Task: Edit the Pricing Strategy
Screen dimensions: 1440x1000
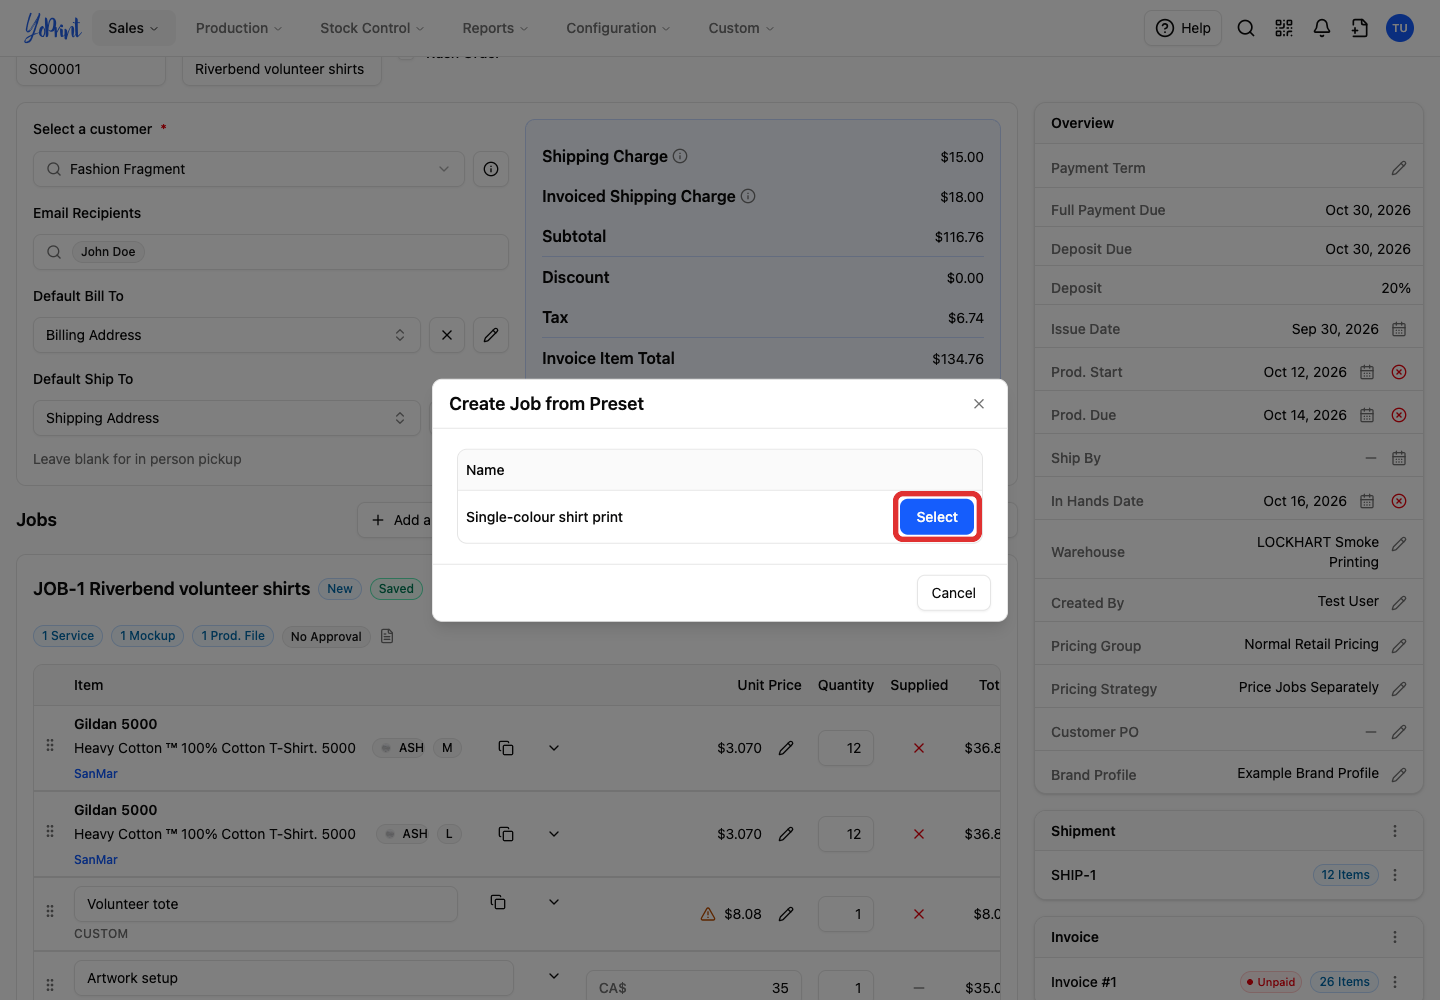Action: pyautogui.click(x=1399, y=688)
